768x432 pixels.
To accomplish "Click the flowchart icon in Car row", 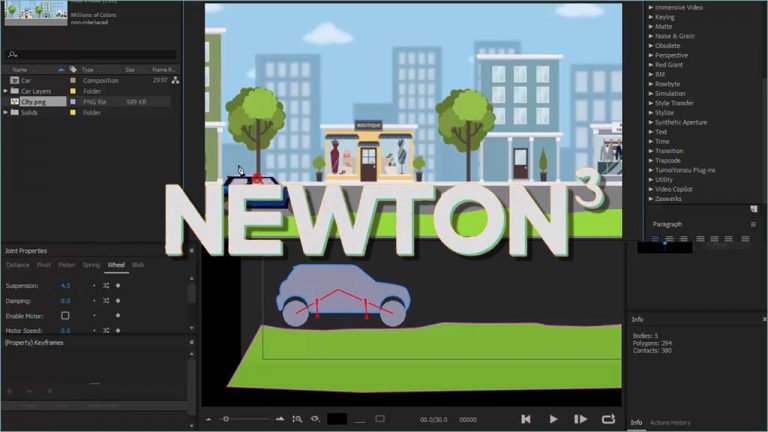I will (175, 80).
